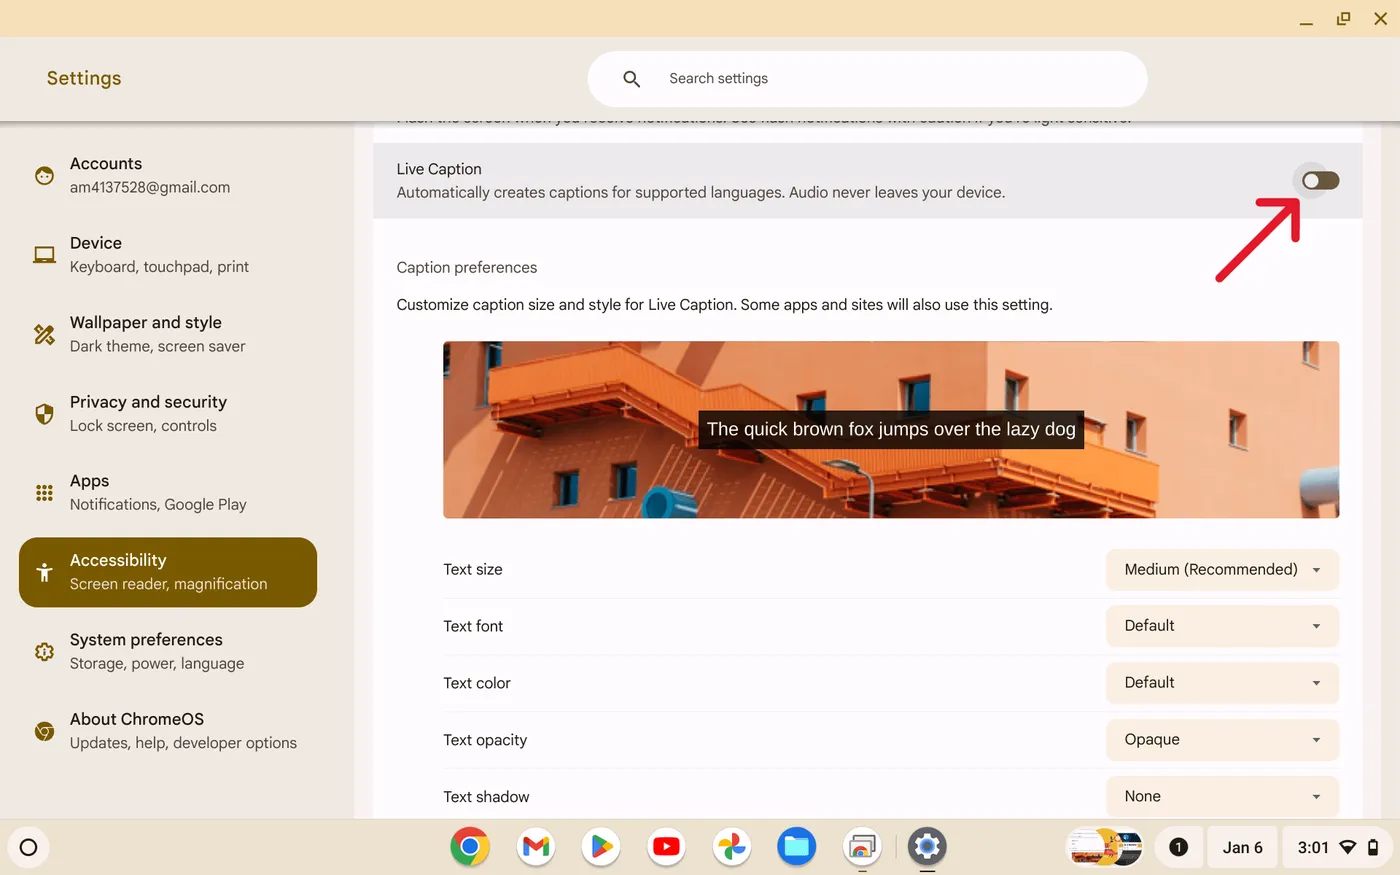Click the battery status icon
1400x875 pixels.
coord(1374,848)
